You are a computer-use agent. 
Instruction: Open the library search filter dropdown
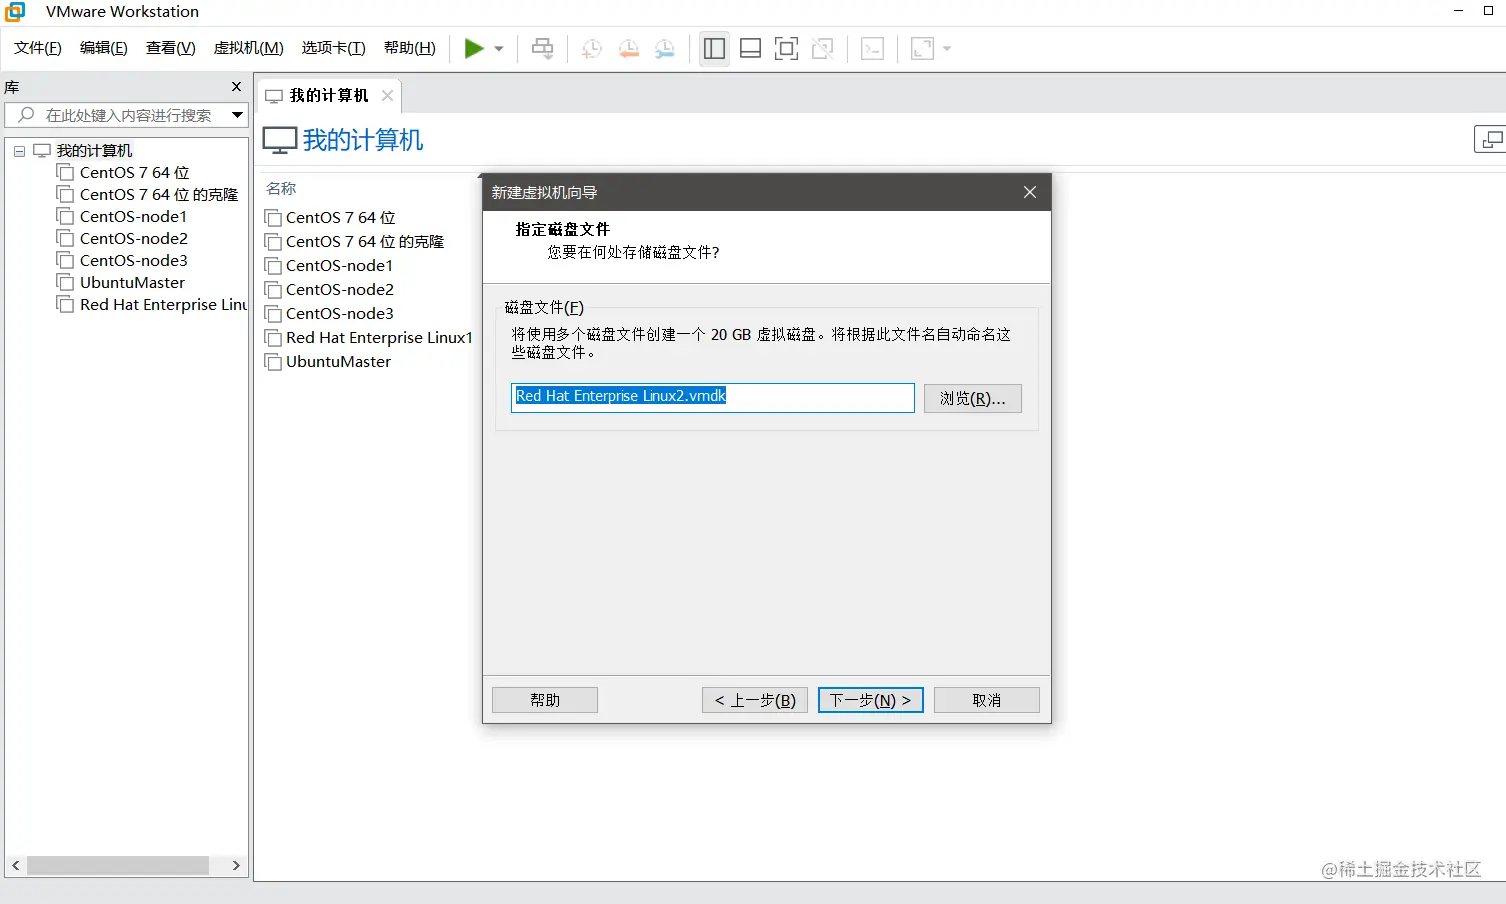click(237, 115)
